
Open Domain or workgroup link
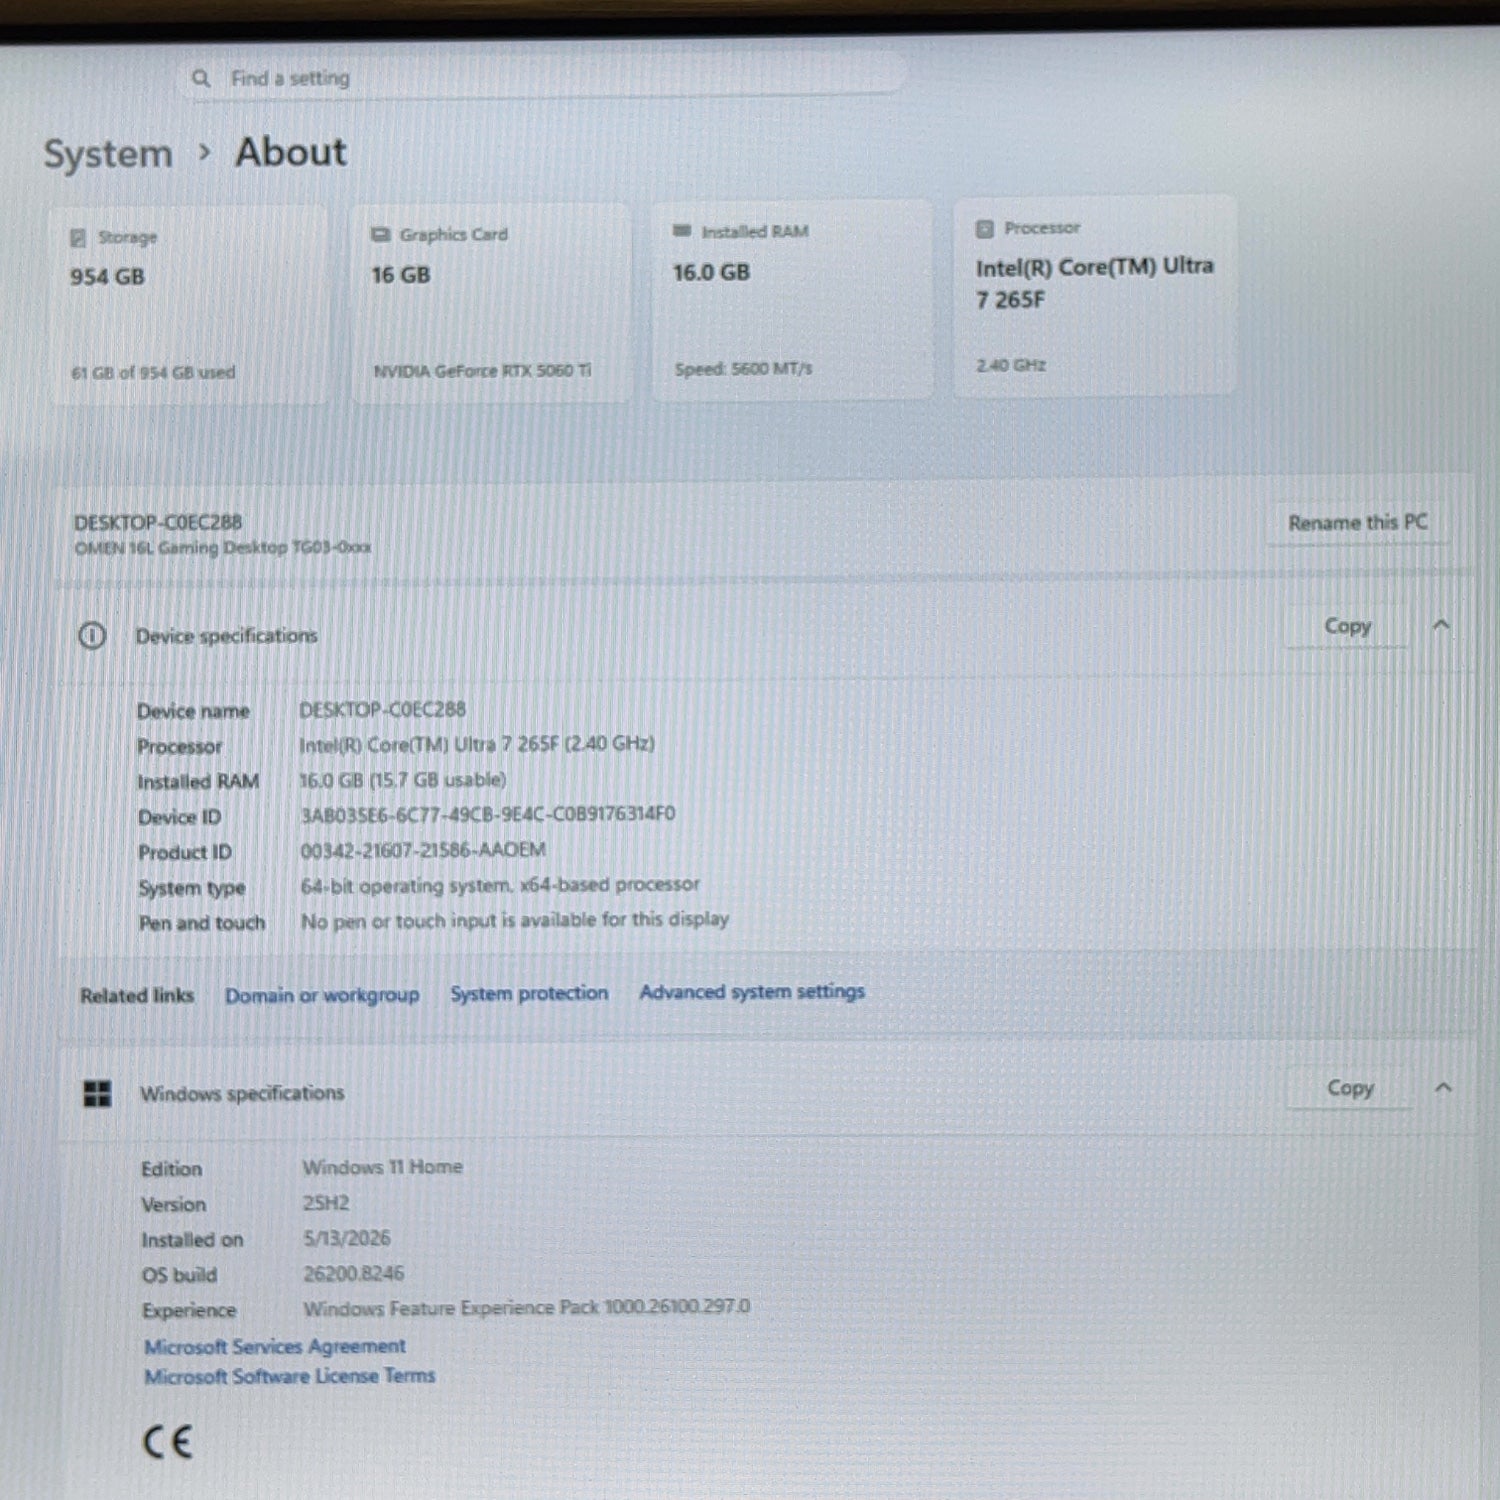click(321, 996)
